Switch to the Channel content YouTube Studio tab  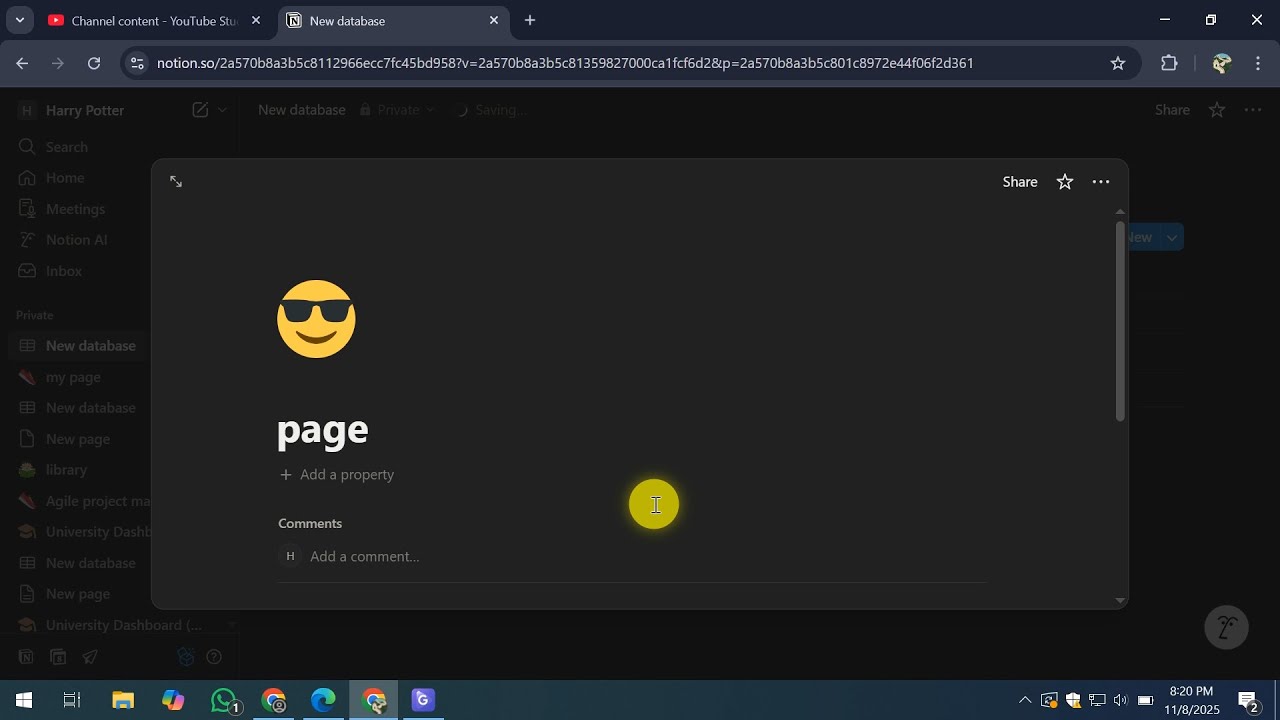tap(155, 20)
